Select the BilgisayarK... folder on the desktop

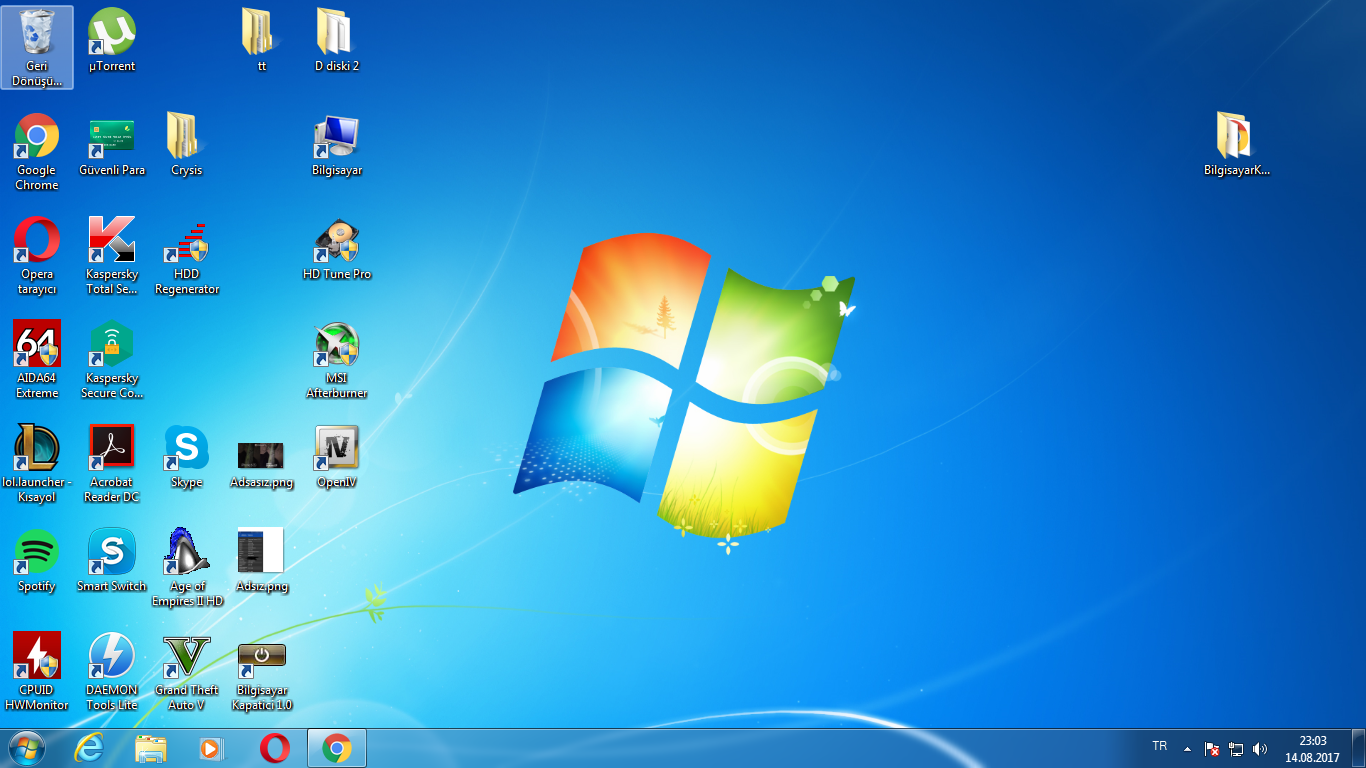click(x=1237, y=144)
